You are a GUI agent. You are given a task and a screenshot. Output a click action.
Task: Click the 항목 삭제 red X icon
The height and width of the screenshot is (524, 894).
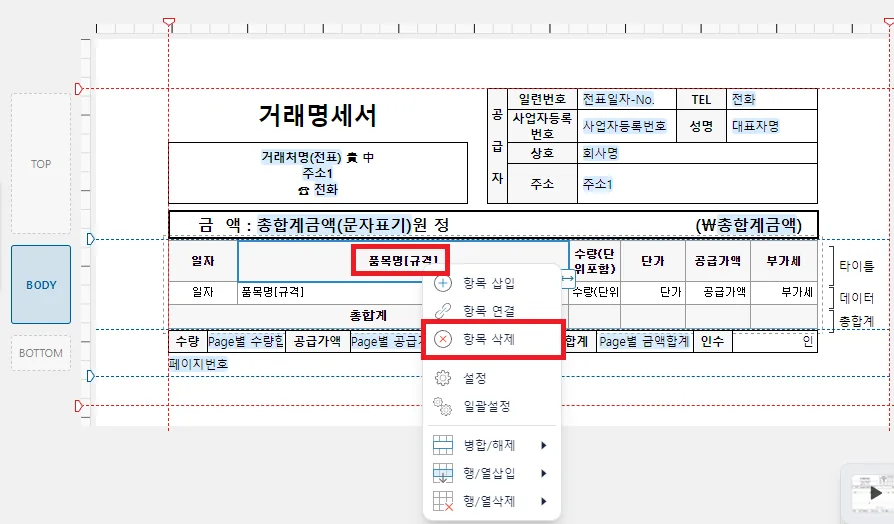443,339
